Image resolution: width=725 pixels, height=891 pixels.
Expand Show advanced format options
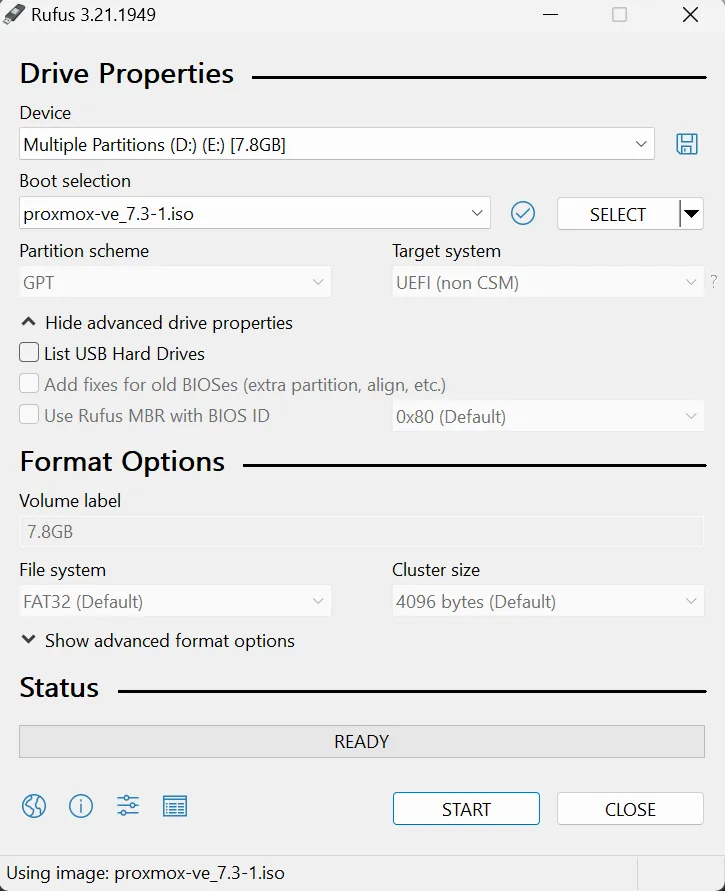point(158,641)
